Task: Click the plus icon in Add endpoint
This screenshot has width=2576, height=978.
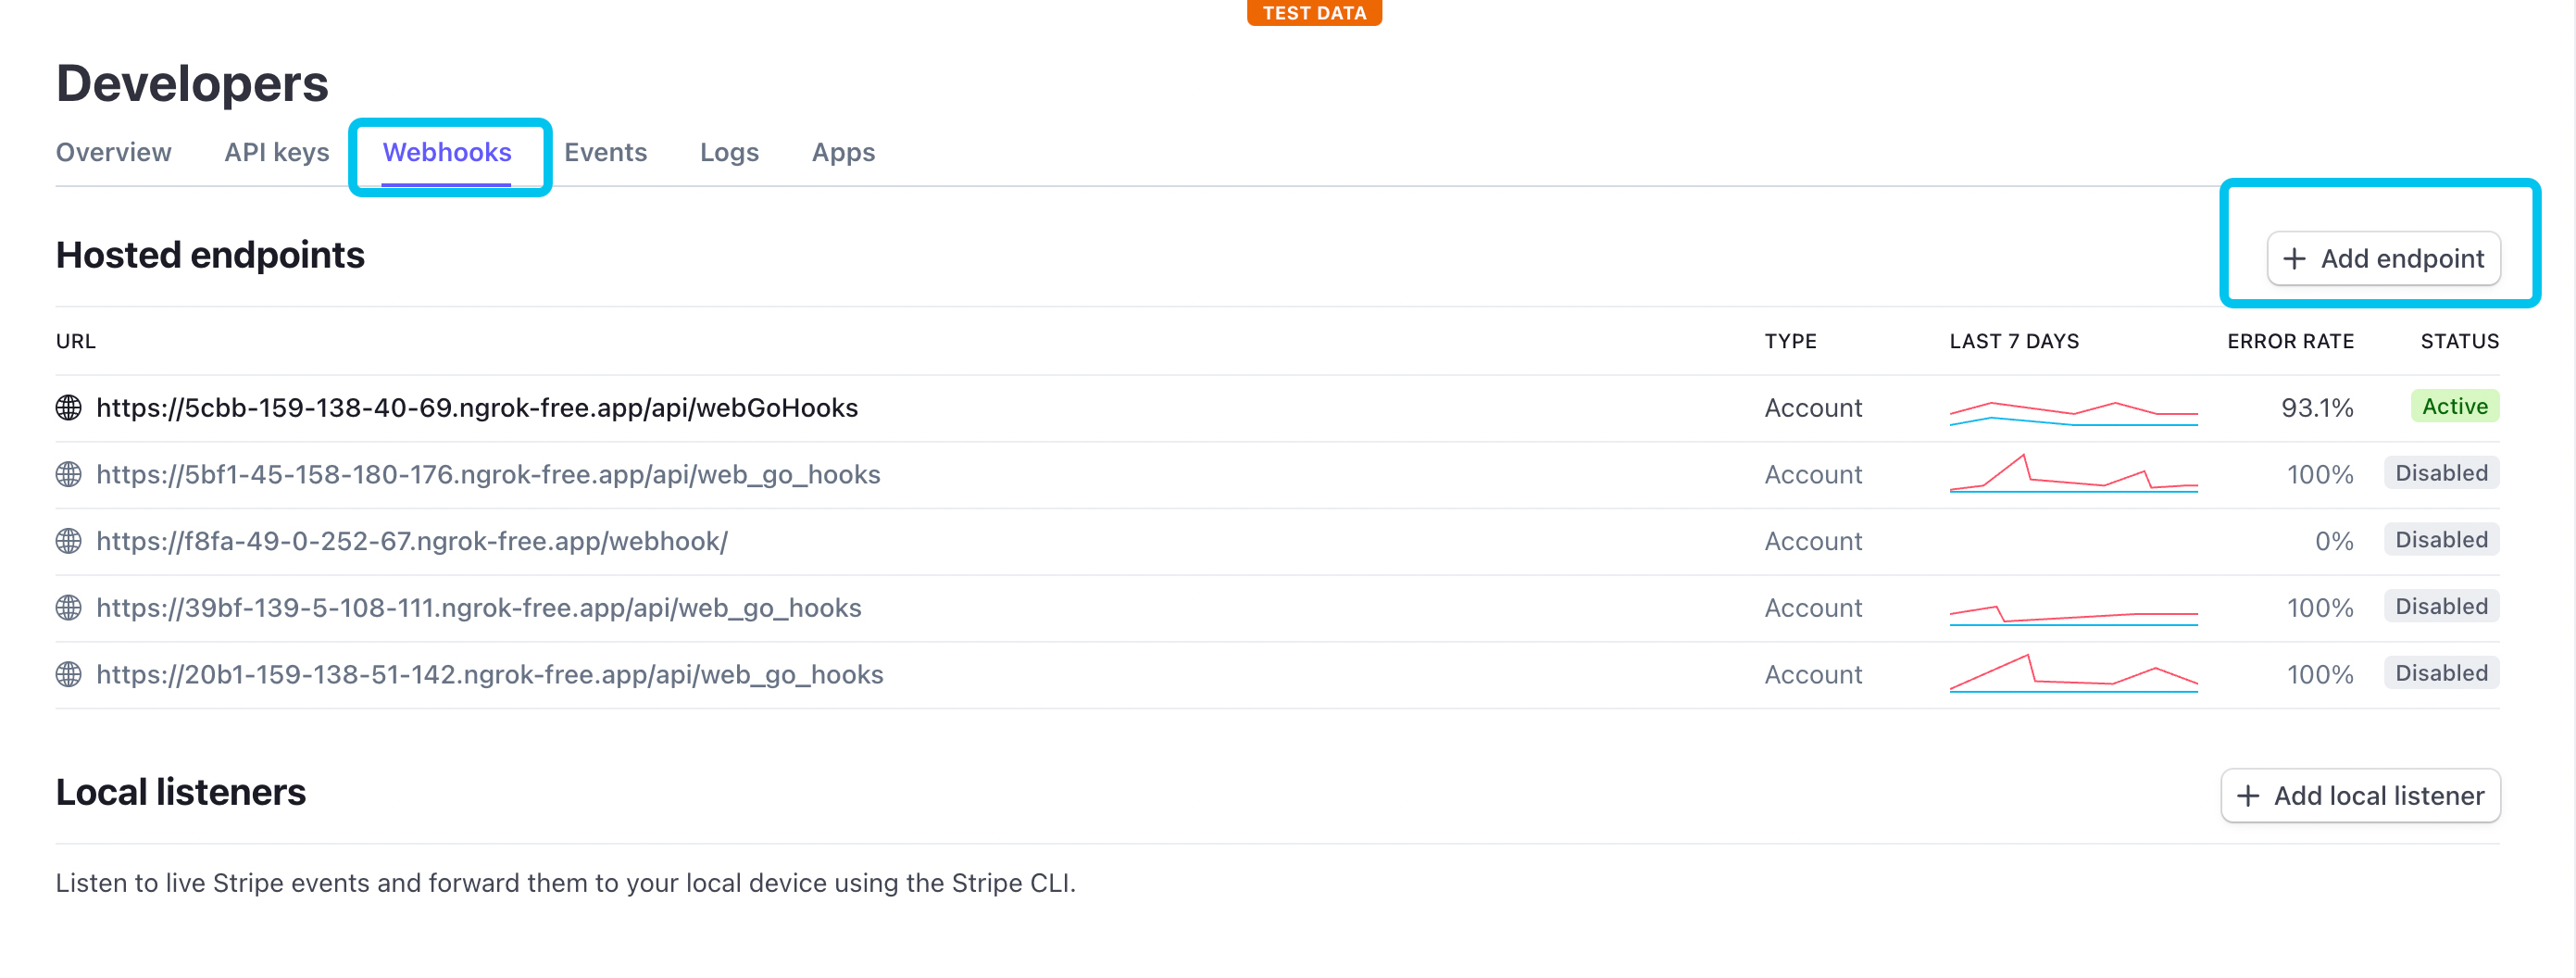Action: (x=2294, y=259)
